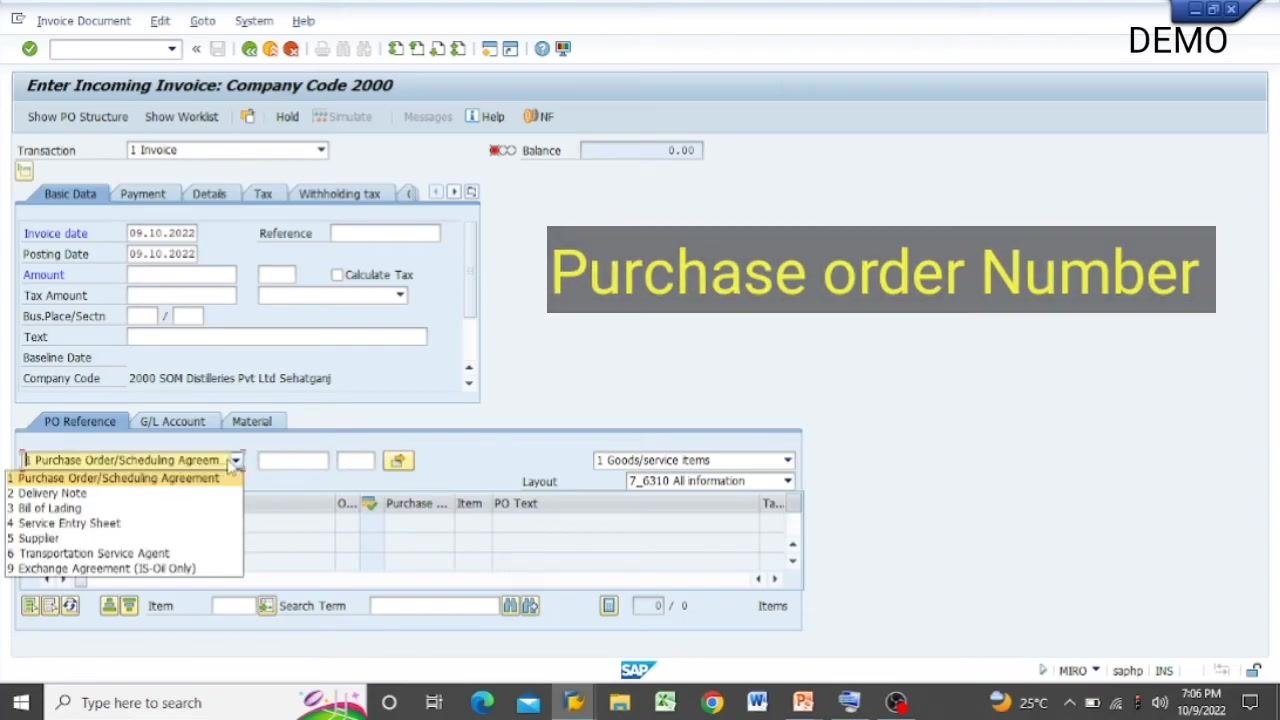Click the Search Term find binoculars icon
The height and width of the screenshot is (720, 1280).
click(x=510, y=606)
